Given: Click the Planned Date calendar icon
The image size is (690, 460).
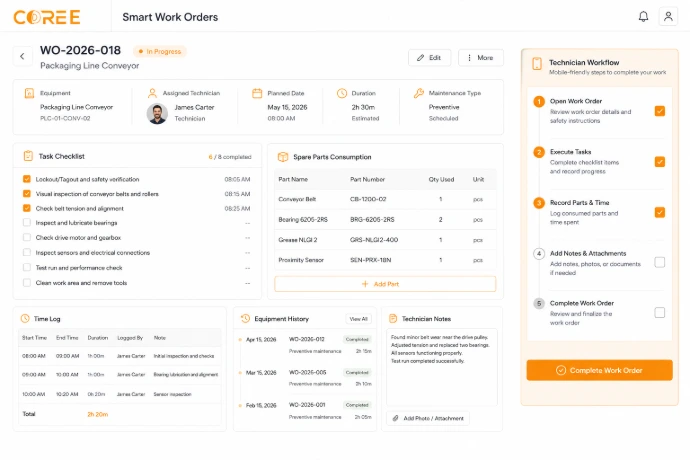Looking at the screenshot, I should [x=257, y=93].
